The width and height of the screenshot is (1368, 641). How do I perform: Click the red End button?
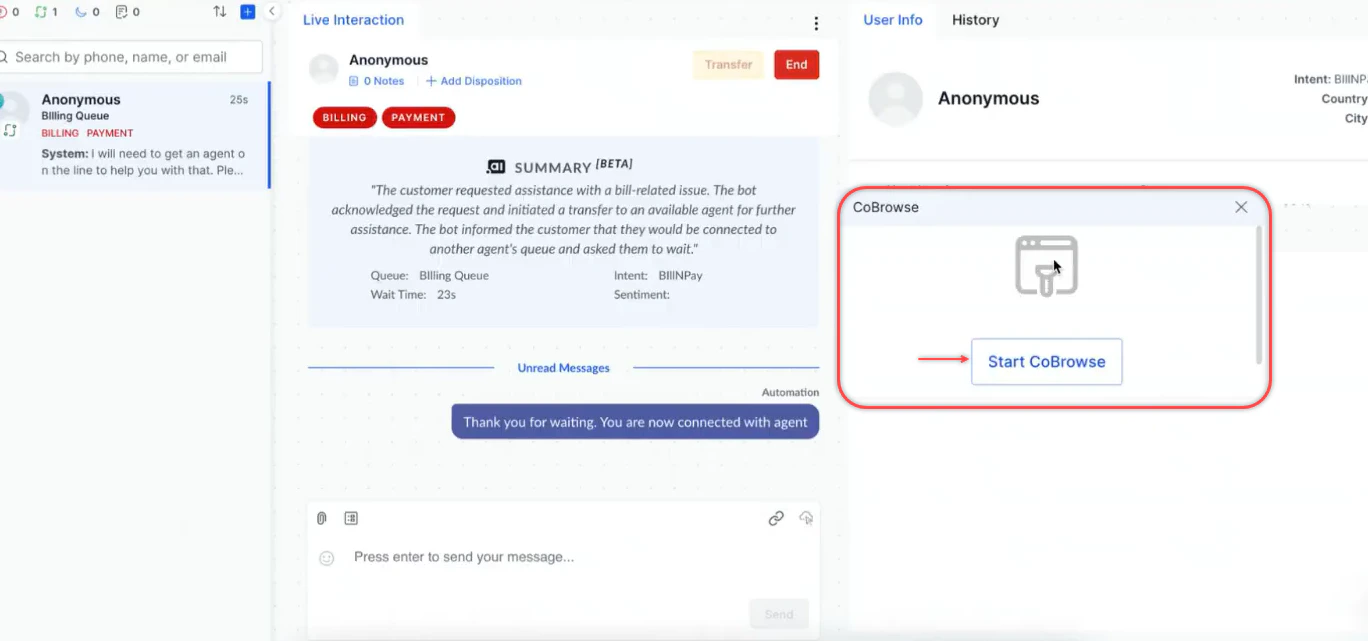797,65
